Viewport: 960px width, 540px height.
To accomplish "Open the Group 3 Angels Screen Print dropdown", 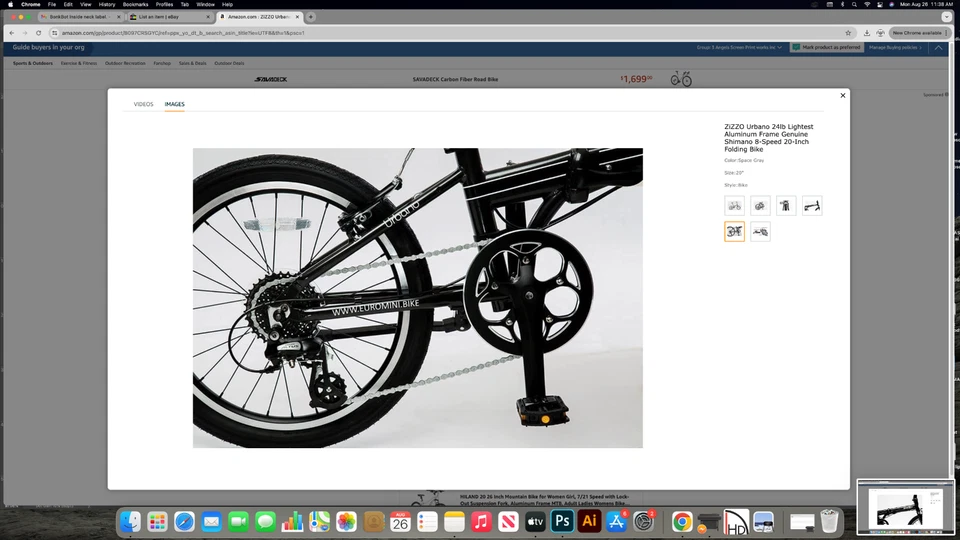I will (x=739, y=47).
